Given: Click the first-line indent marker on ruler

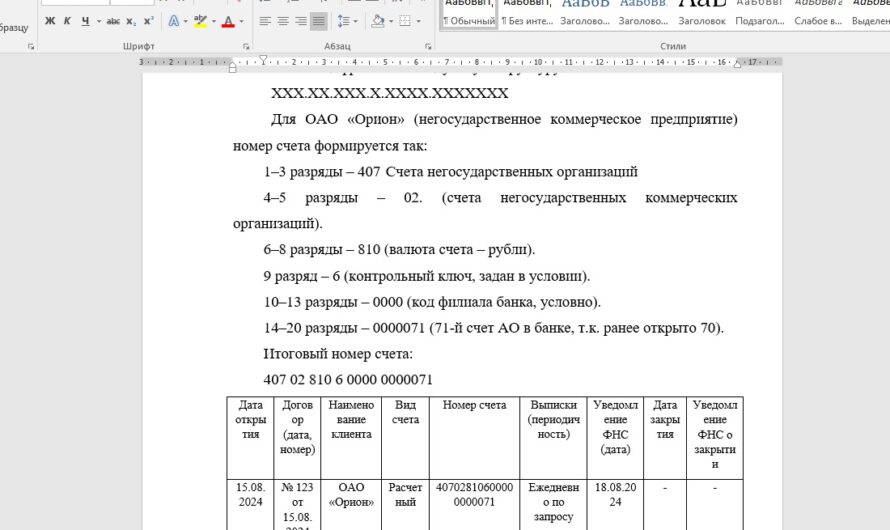Looking at the screenshot, I should tap(263, 59).
